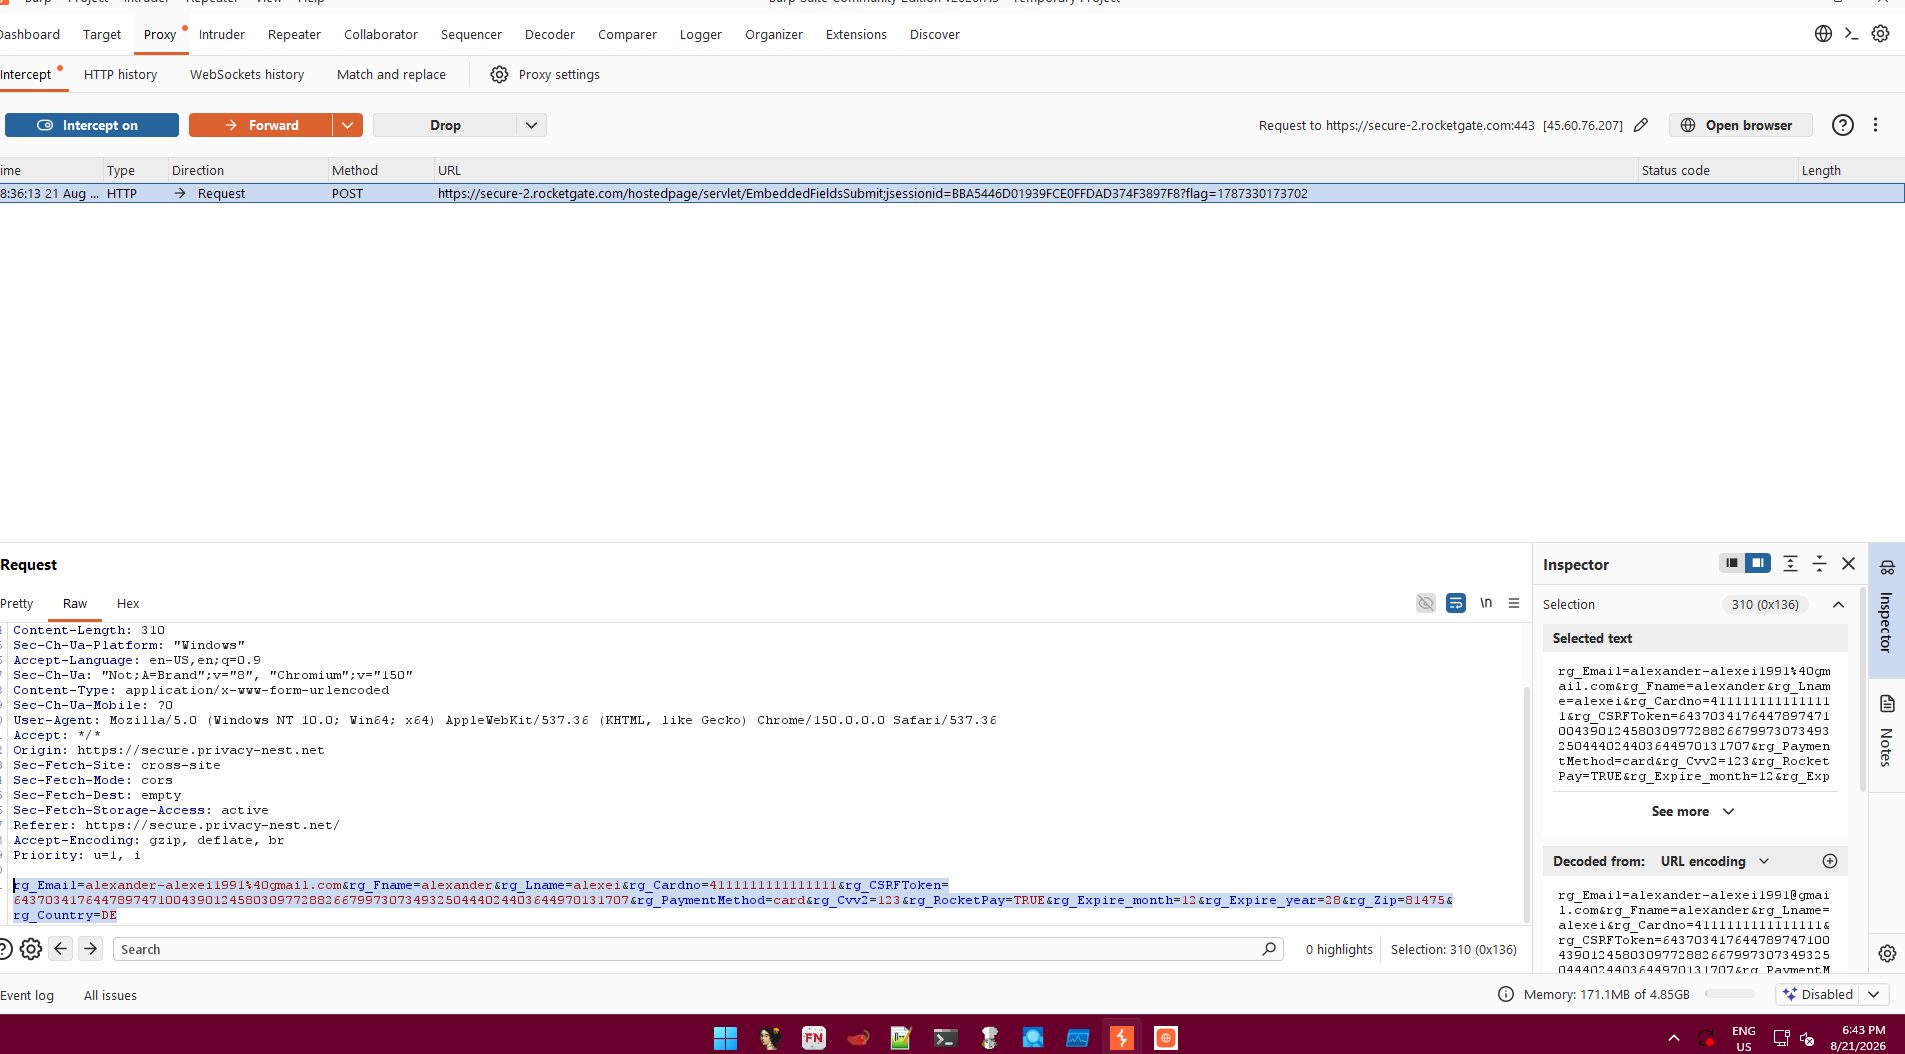Open search settings gear icon
The height and width of the screenshot is (1054, 1905).
pos(31,949)
